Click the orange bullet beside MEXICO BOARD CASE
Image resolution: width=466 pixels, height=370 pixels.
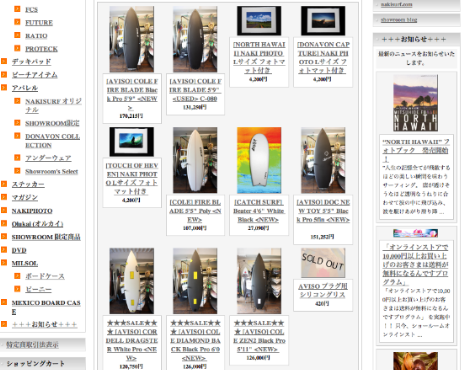tap(4, 302)
